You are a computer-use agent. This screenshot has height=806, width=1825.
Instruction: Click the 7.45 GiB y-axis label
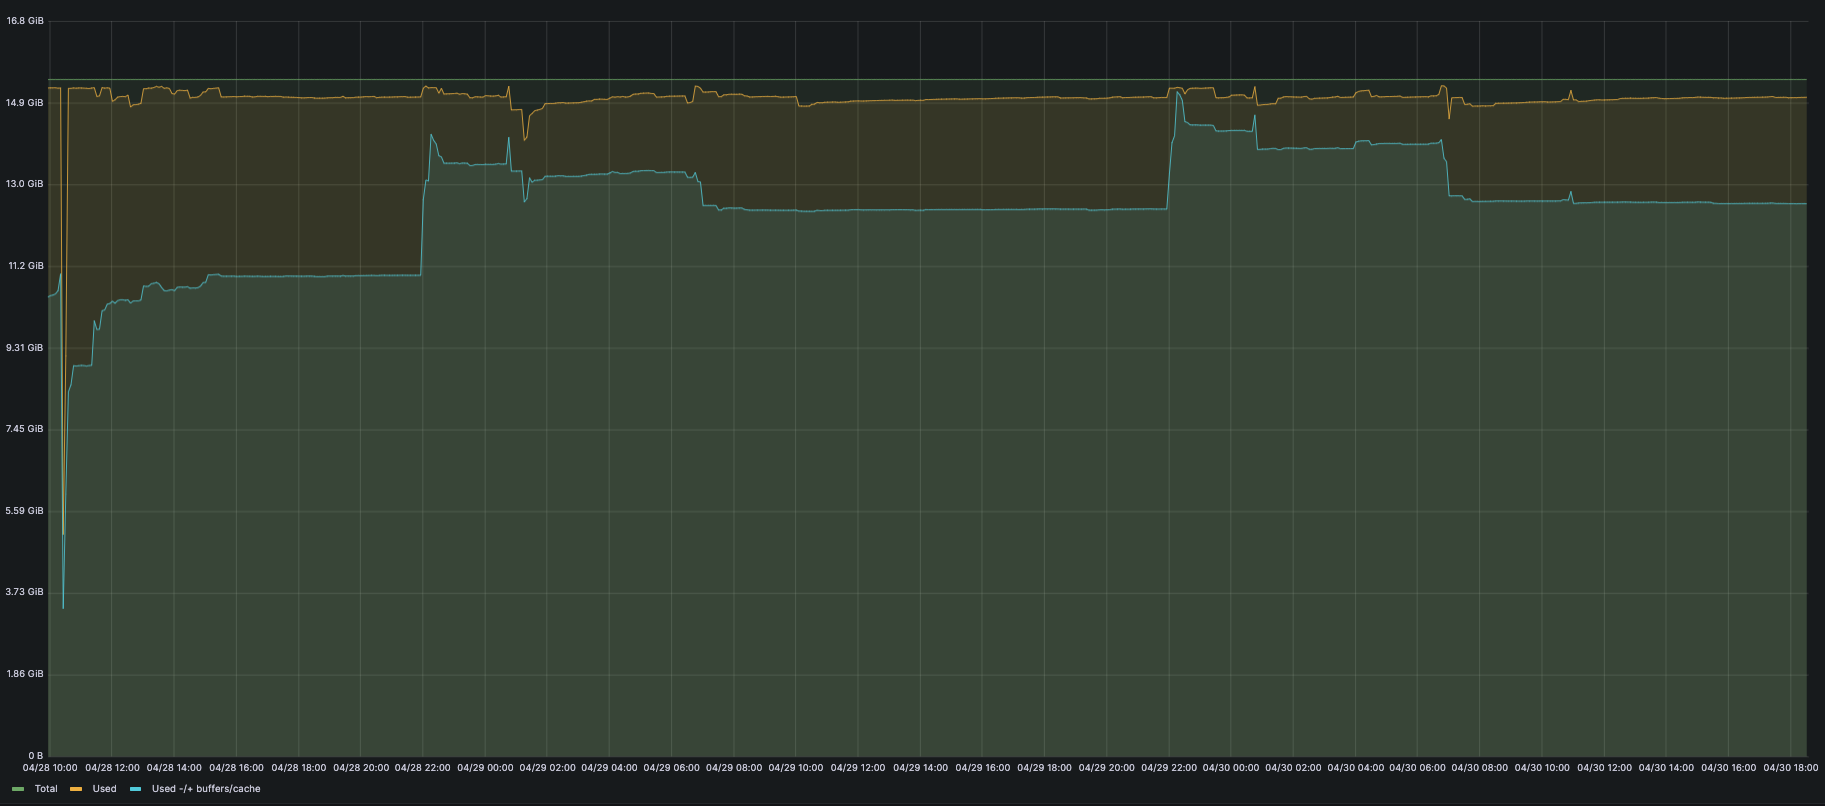[25, 429]
